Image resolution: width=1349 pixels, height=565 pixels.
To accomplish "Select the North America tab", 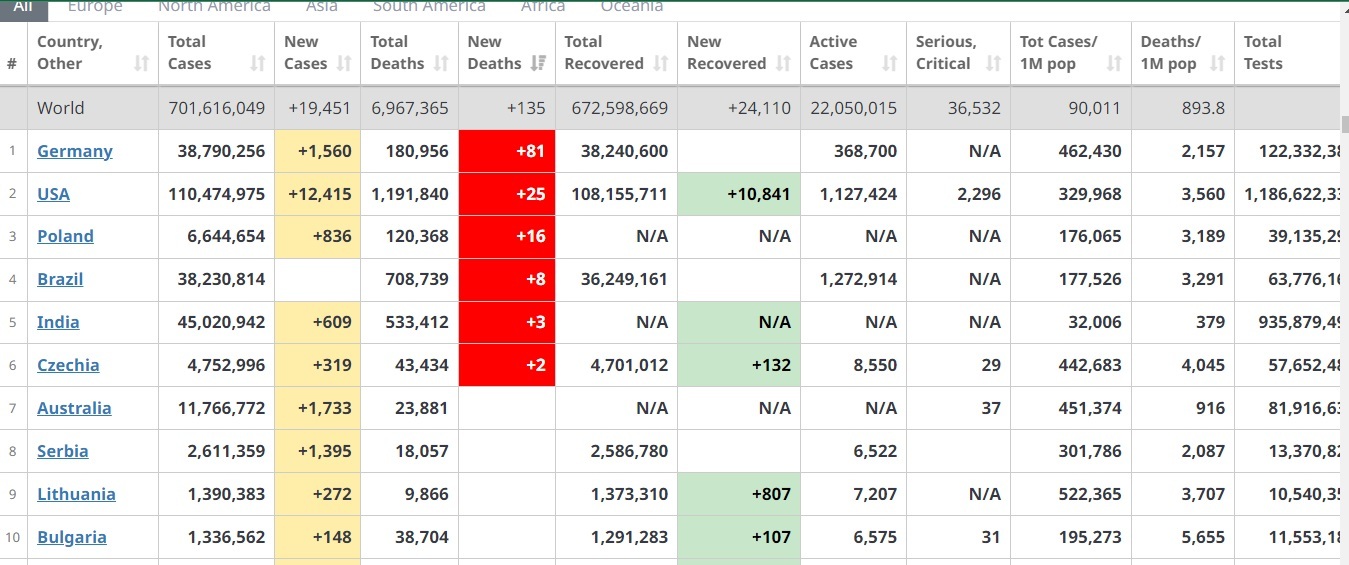I will click(214, 7).
